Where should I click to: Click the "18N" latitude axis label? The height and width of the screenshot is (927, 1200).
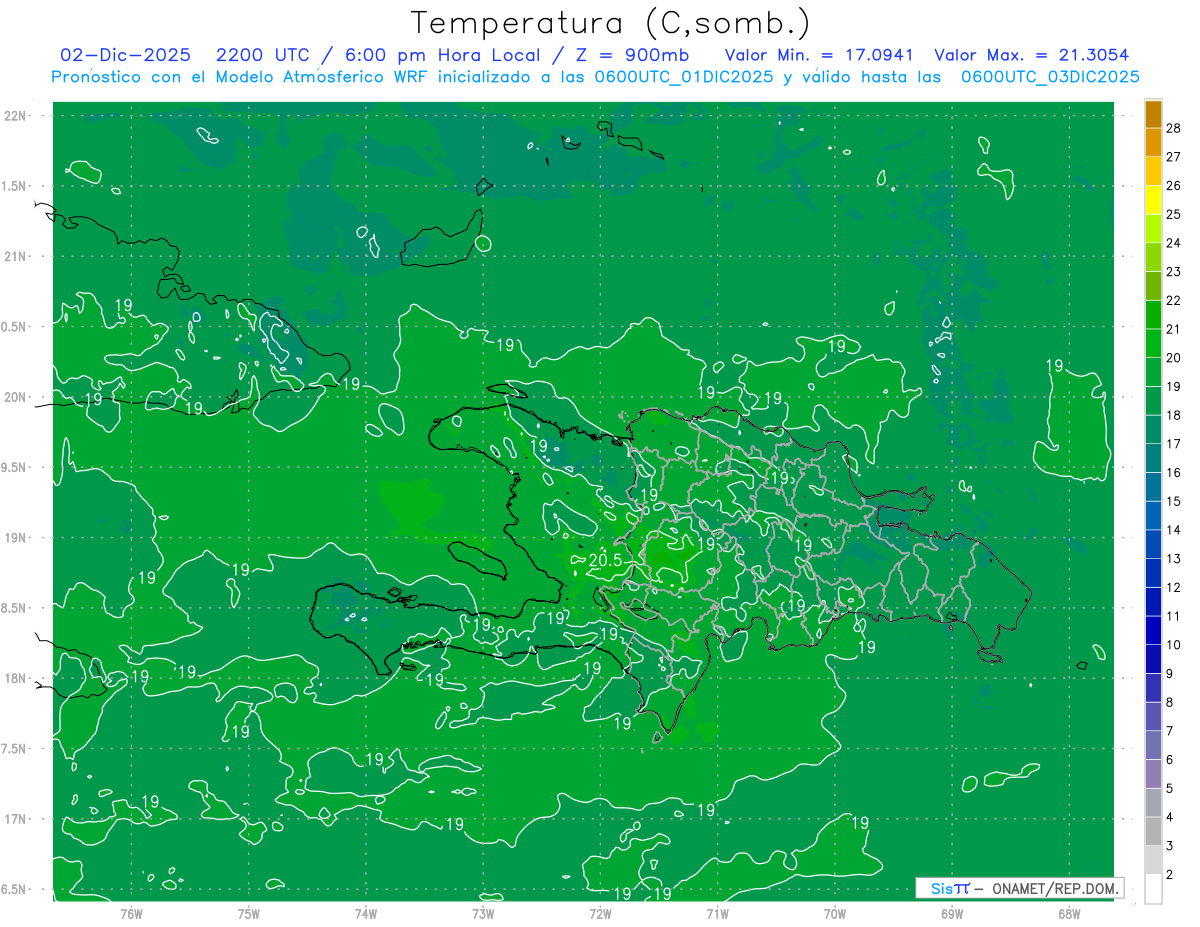pyautogui.click(x=15, y=679)
